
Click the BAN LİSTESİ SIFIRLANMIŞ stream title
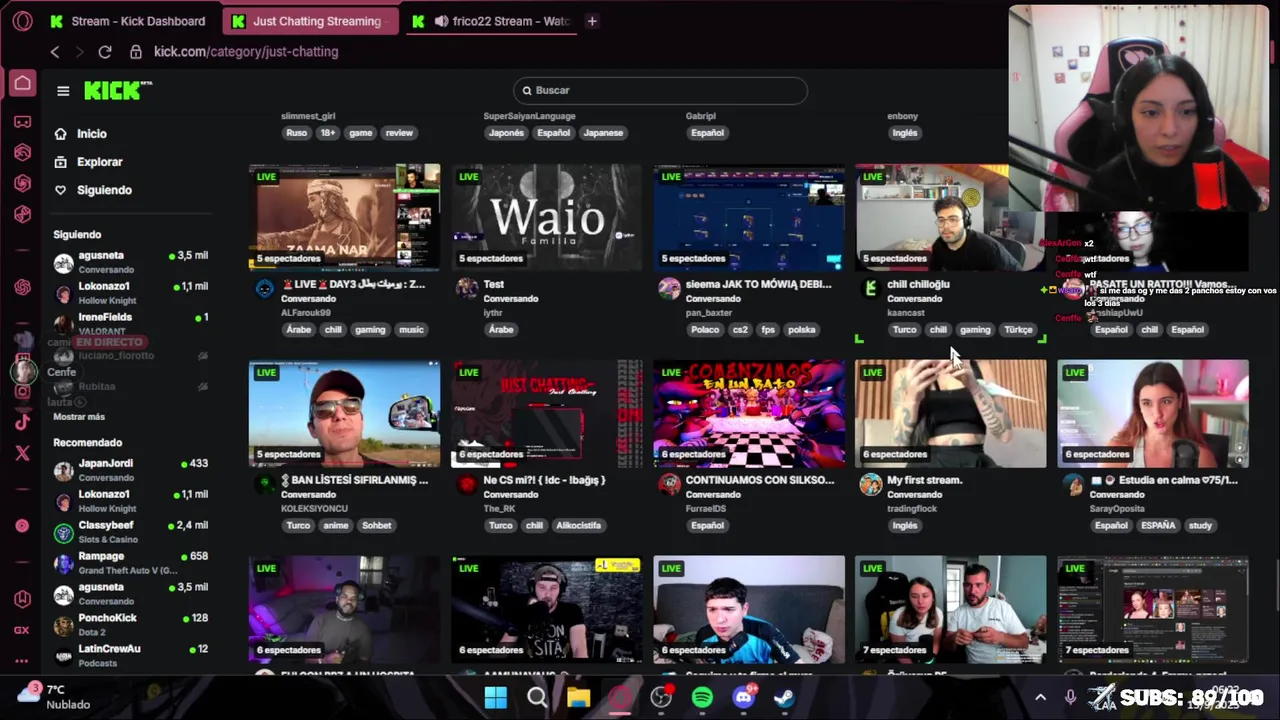[354, 480]
